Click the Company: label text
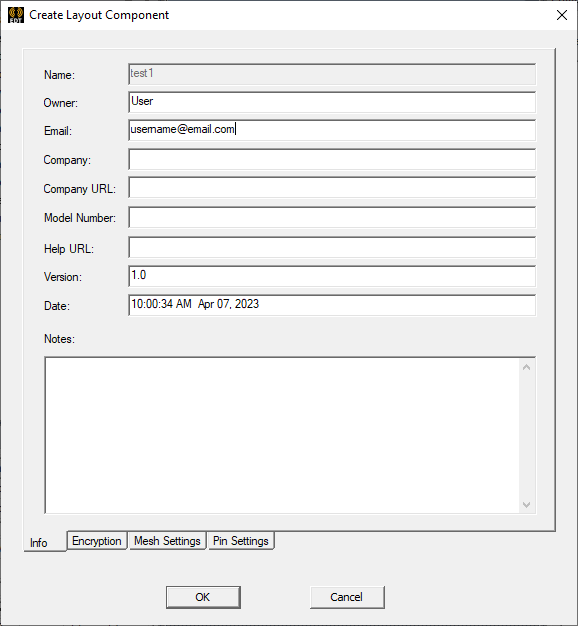Image resolution: width=578 pixels, height=626 pixels. click(x=67, y=160)
